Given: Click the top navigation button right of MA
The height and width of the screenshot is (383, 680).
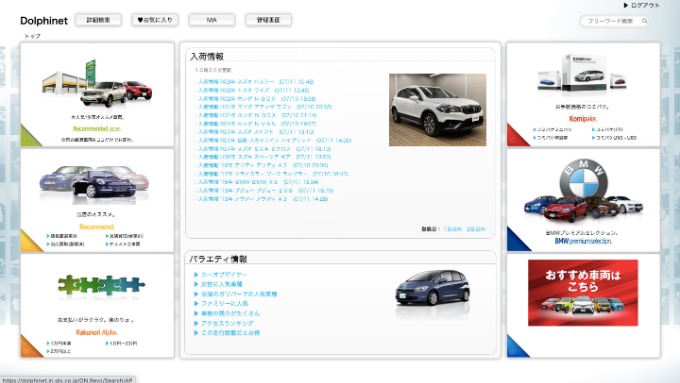Looking at the screenshot, I should [268, 20].
